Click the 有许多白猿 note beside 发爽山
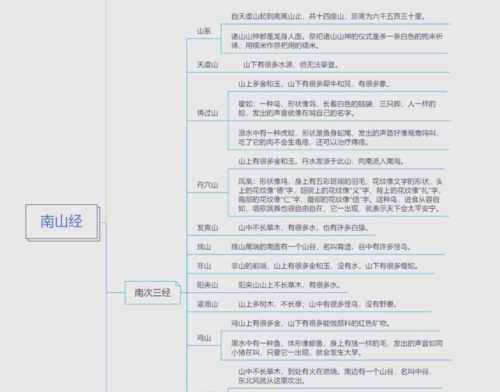The width and height of the screenshot is (500, 392). pyautogui.click(x=303, y=228)
